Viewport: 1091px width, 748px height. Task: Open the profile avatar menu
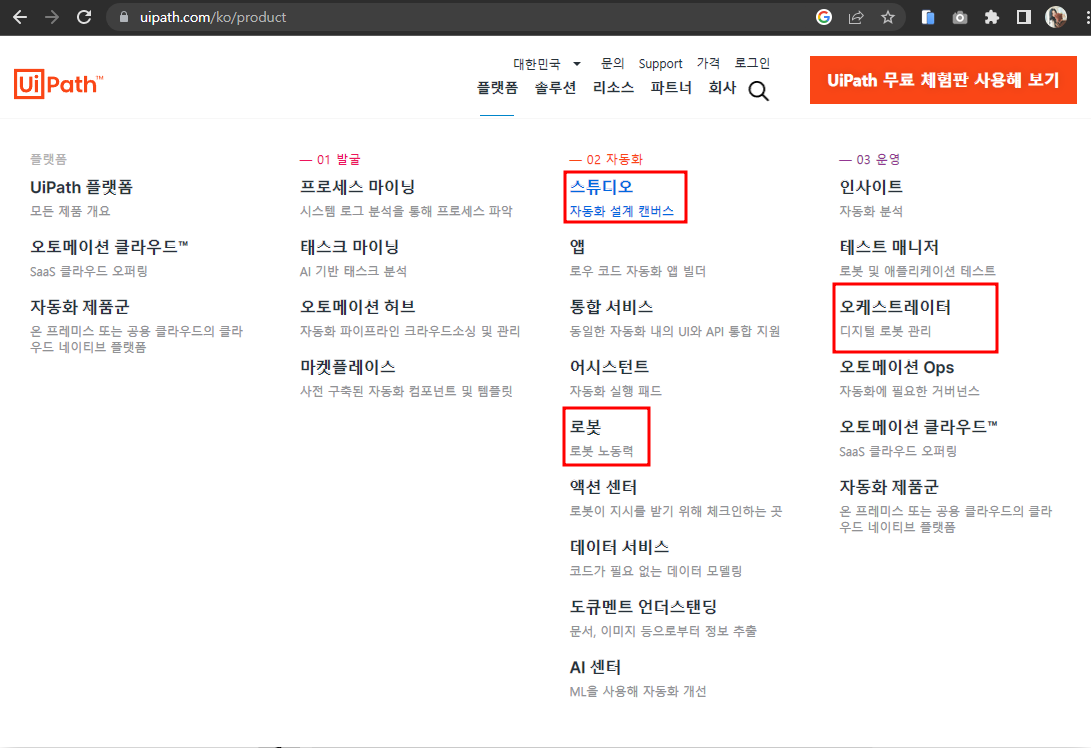(1056, 17)
